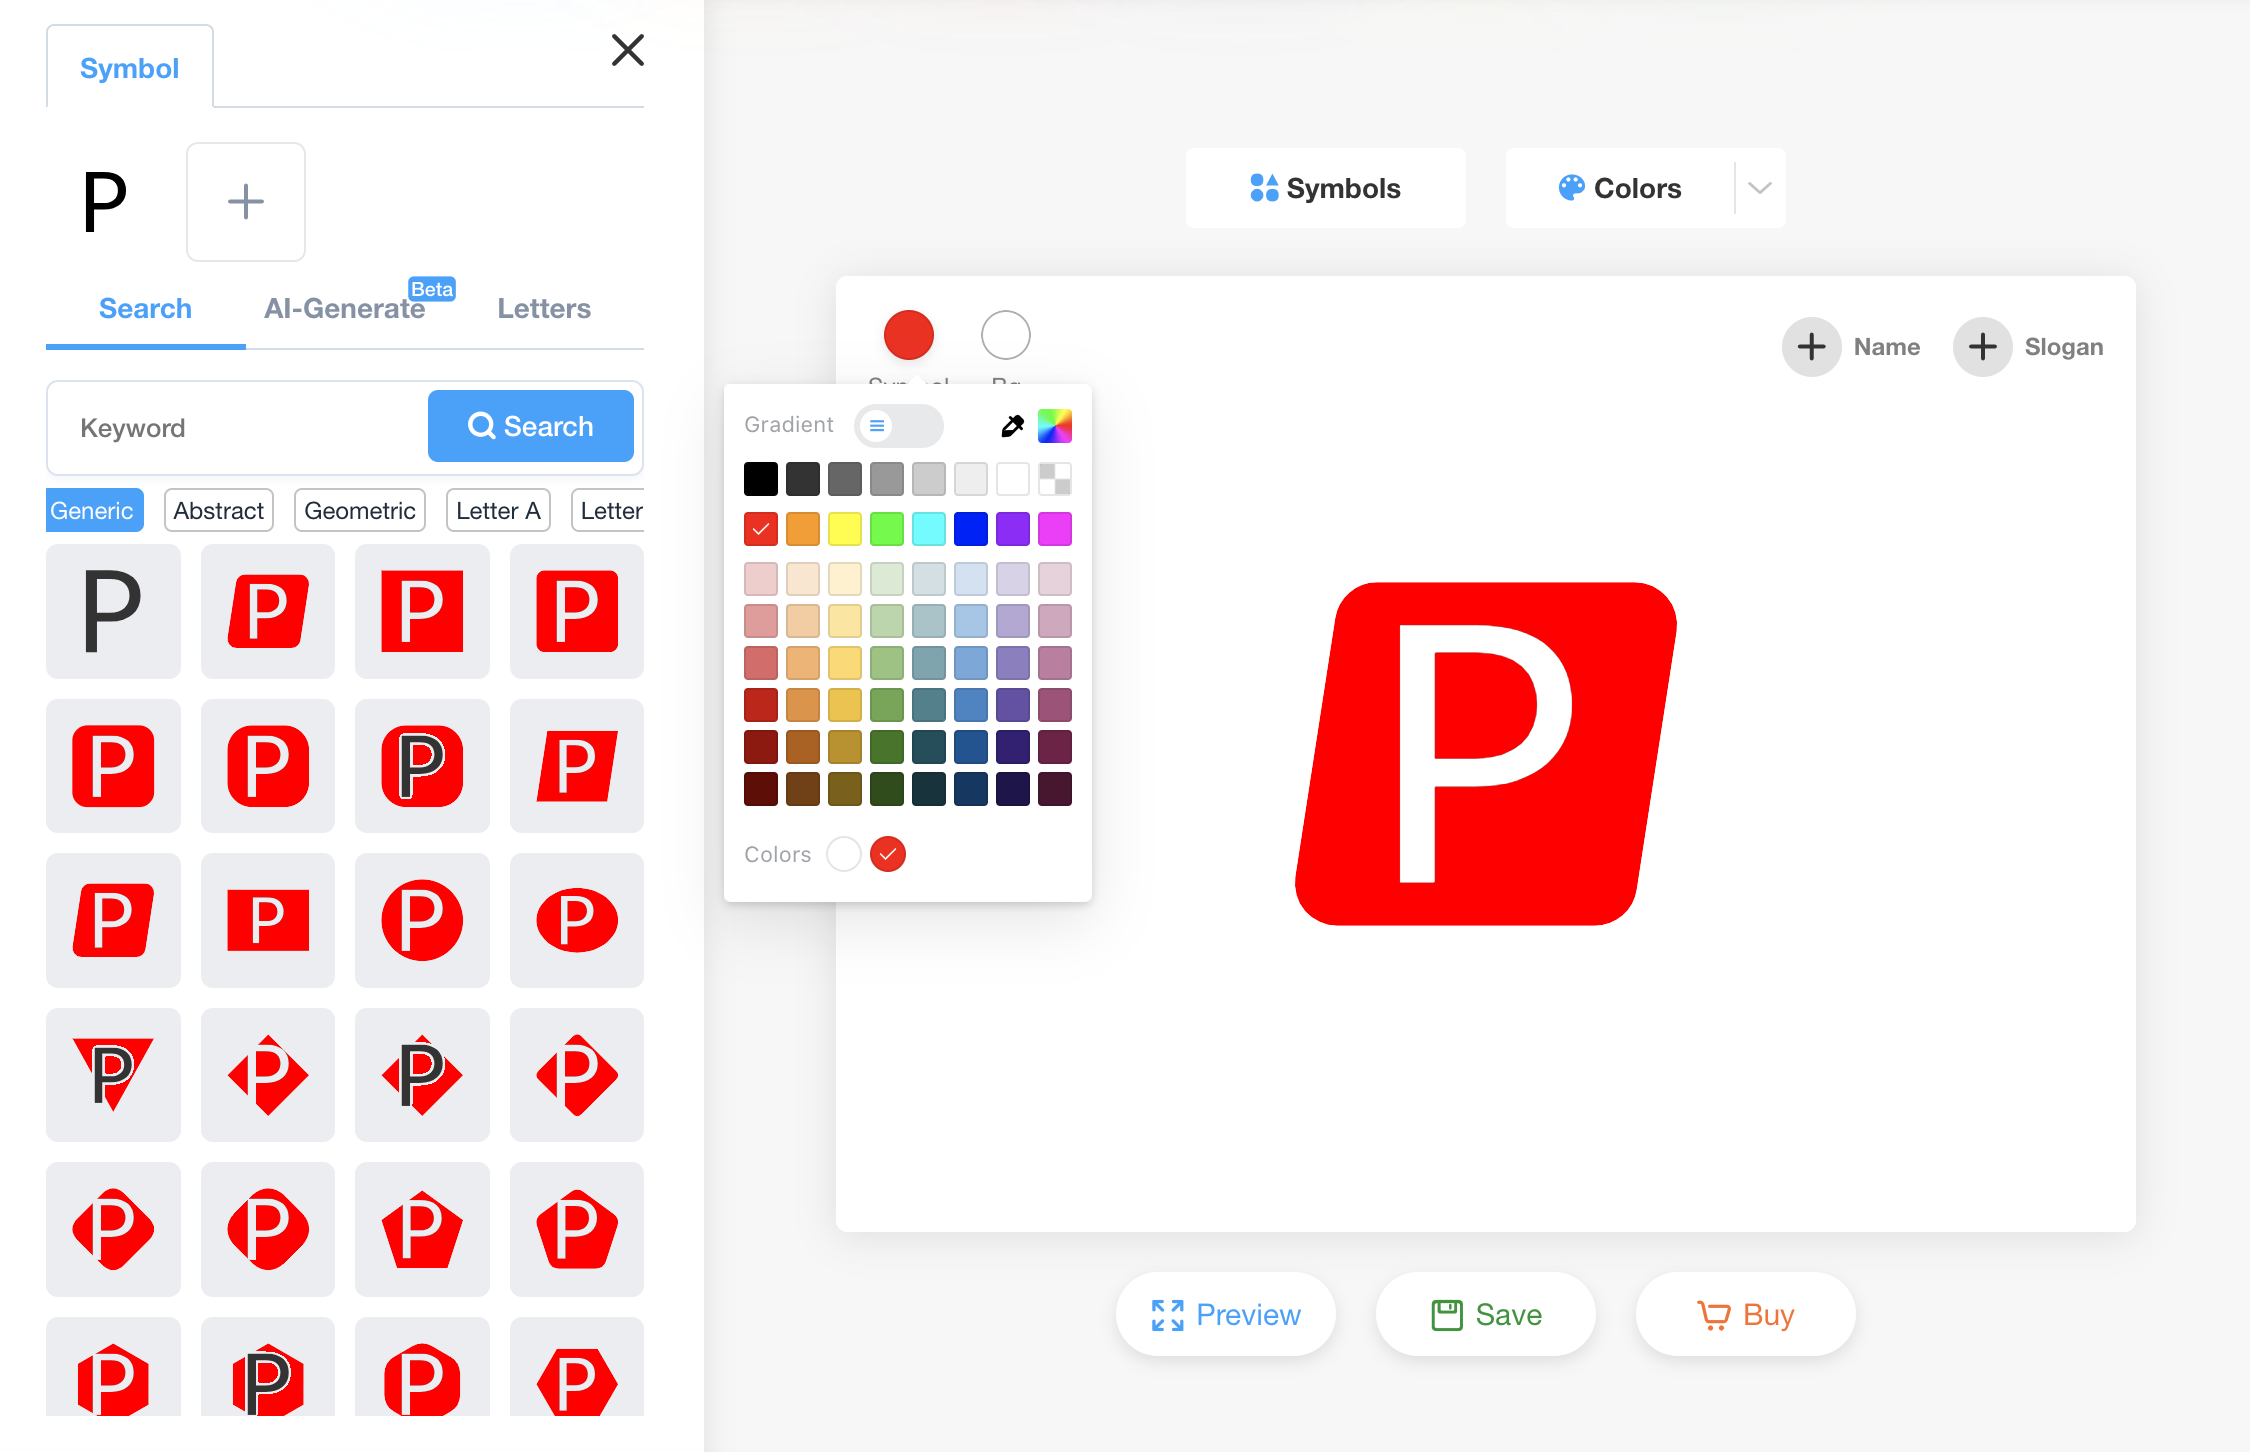
Task: Click the plus icon to add Slogan
Action: pos(1982,347)
